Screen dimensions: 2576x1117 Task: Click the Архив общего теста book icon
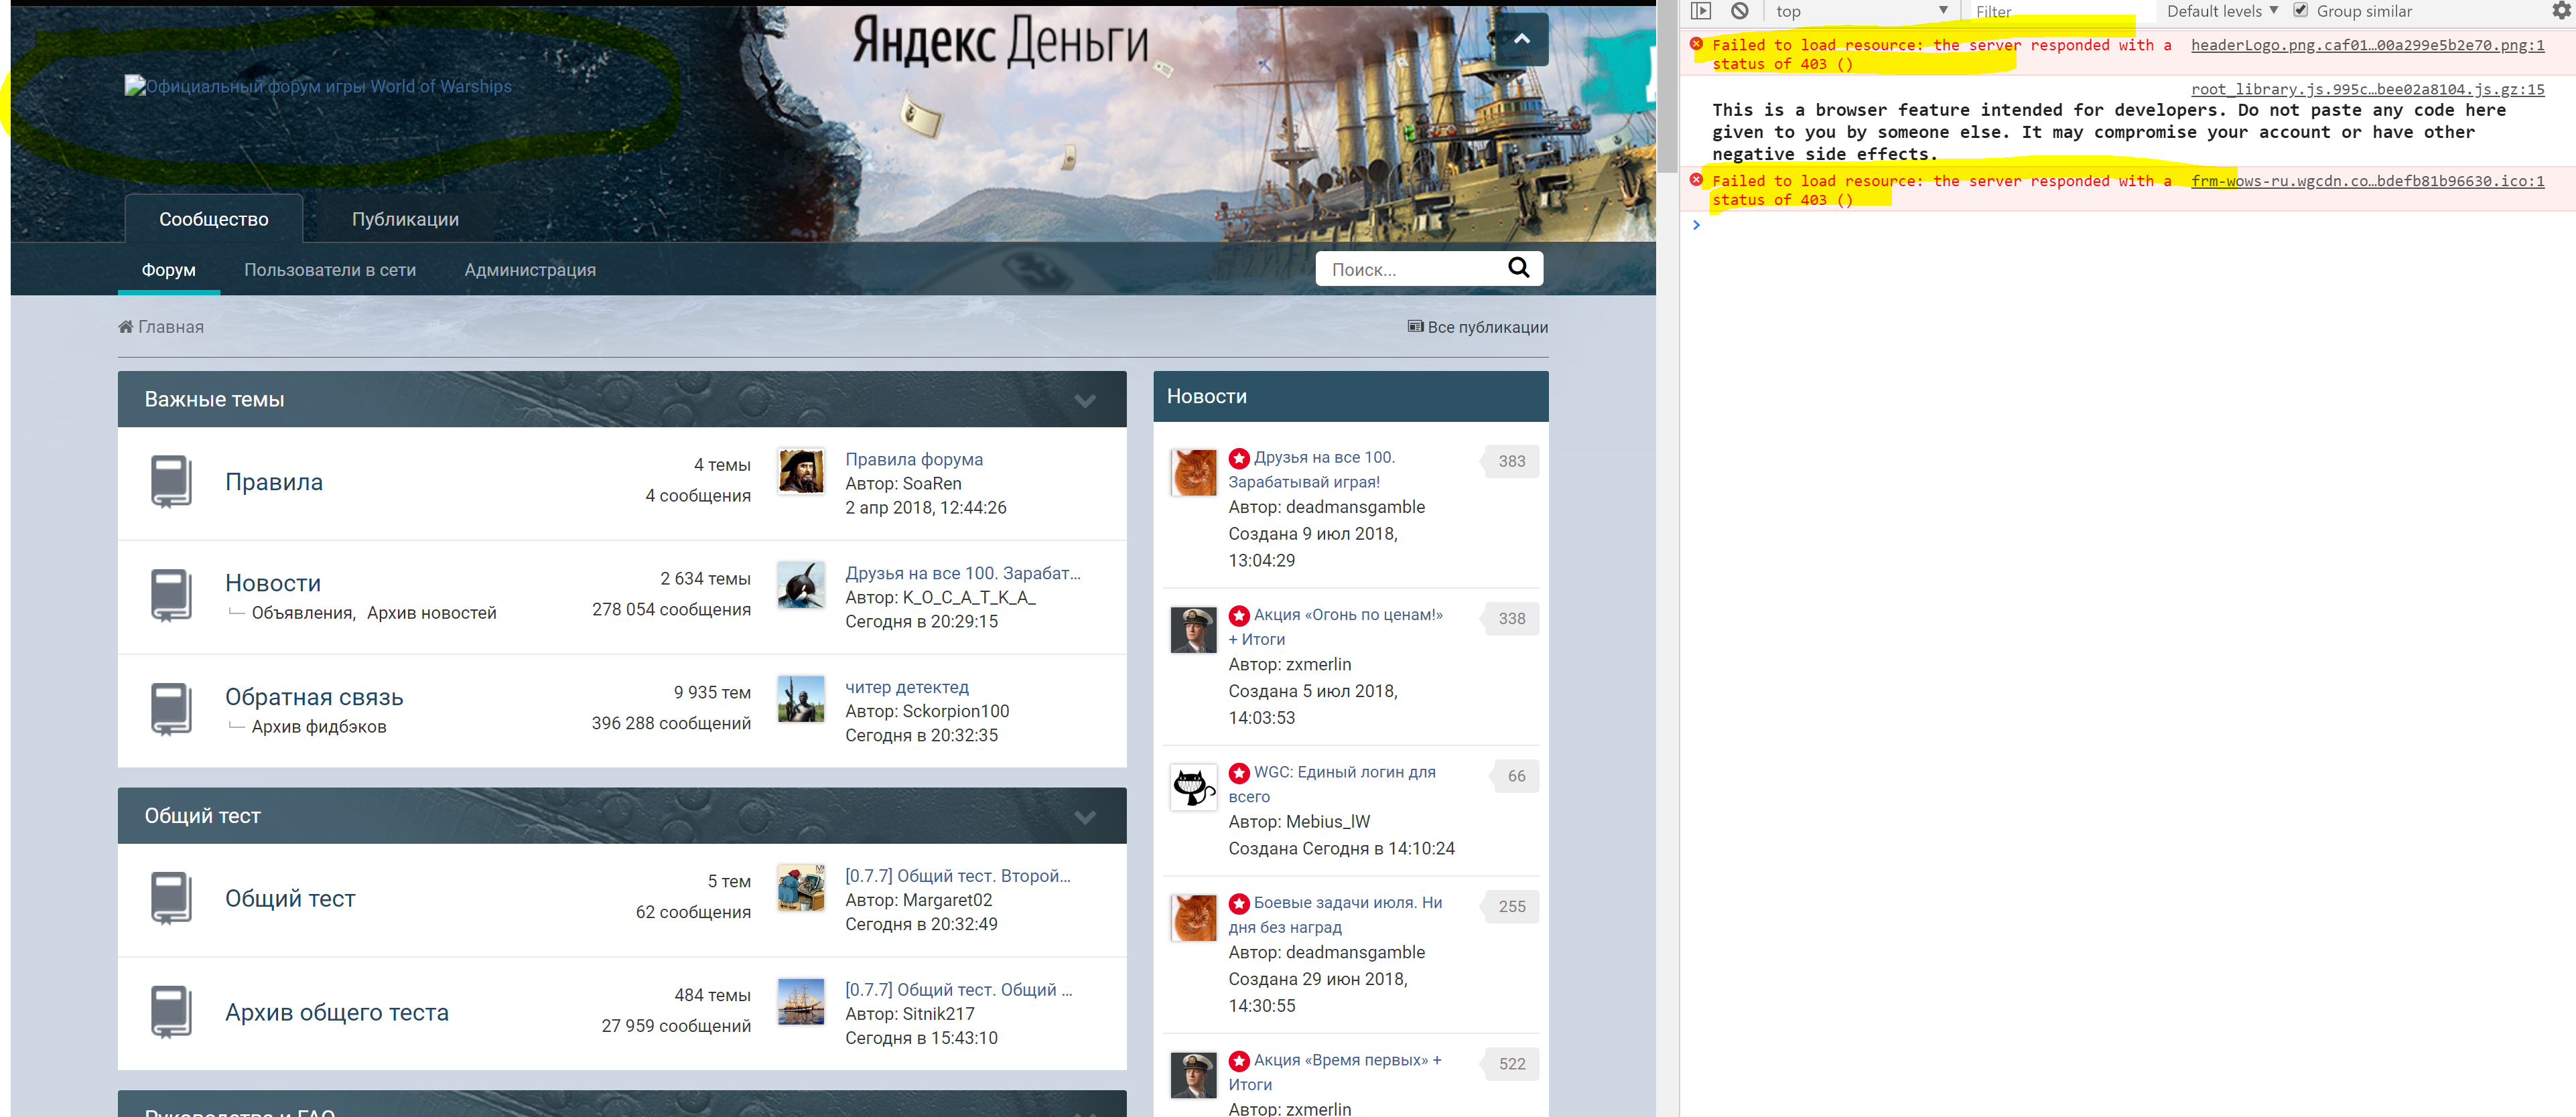tap(171, 1013)
